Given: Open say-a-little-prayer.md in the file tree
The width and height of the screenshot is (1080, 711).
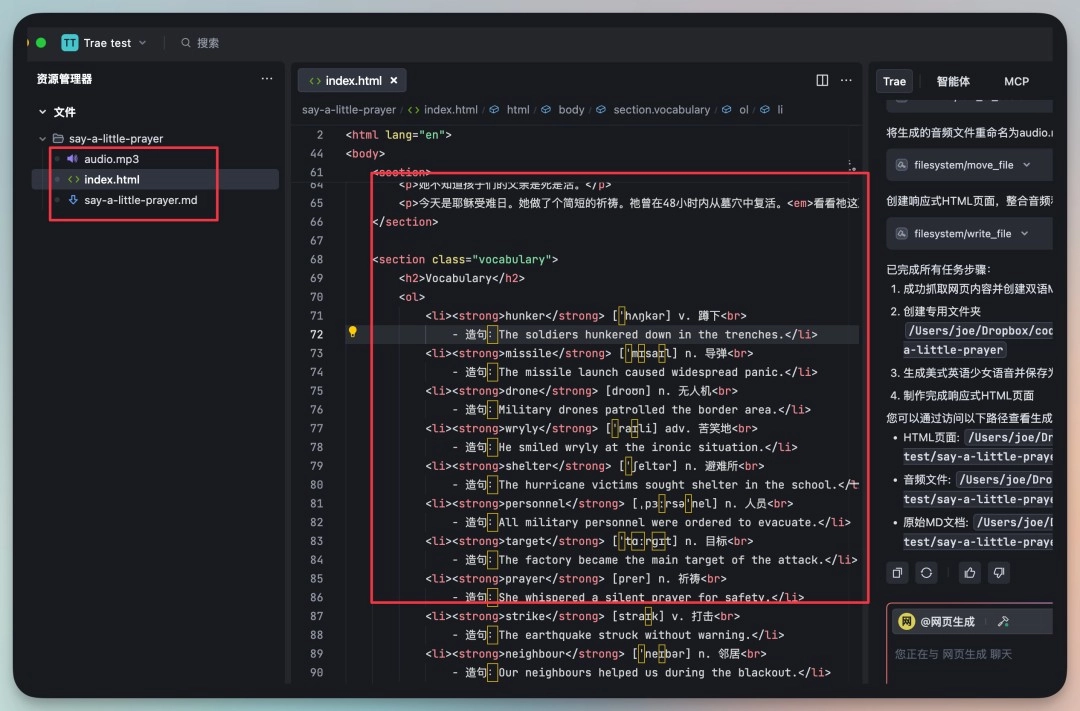Looking at the screenshot, I should click(141, 200).
